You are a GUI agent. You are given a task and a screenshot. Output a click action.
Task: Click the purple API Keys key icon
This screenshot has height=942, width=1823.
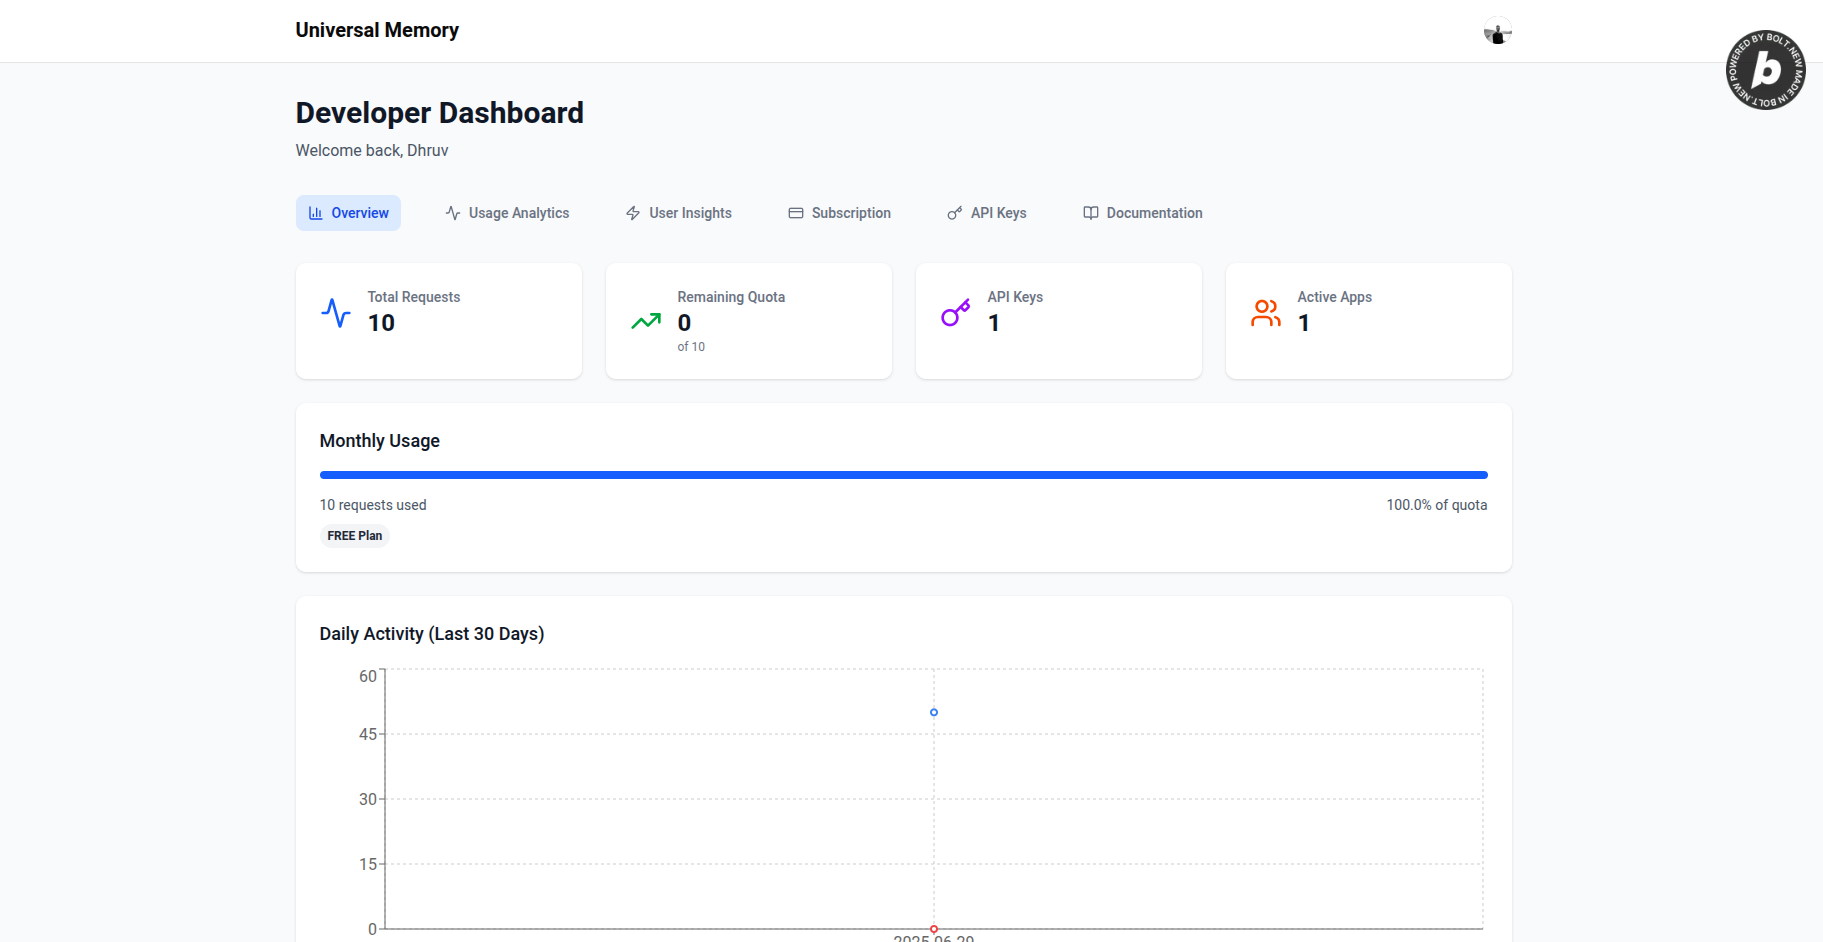point(956,313)
